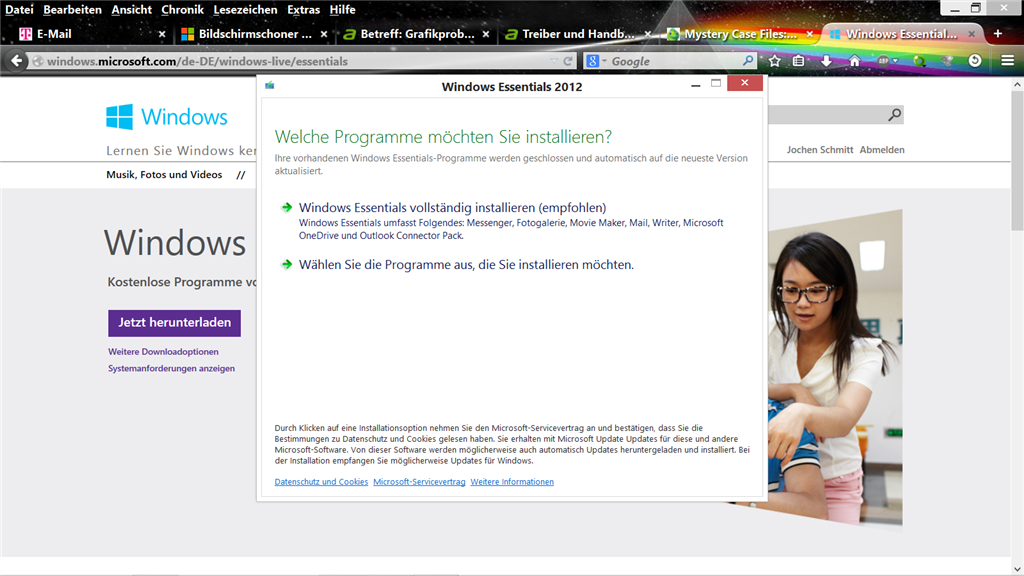Click the T-Online E-Mail tab favicon
The width and height of the screenshot is (1024, 576).
[x=25, y=34]
